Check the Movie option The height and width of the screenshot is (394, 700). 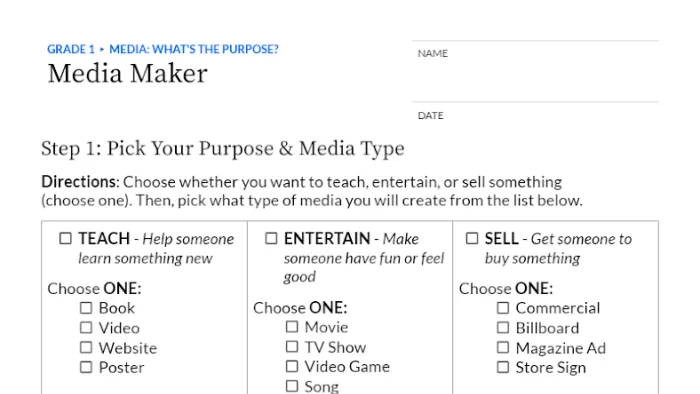click(292, 327)
